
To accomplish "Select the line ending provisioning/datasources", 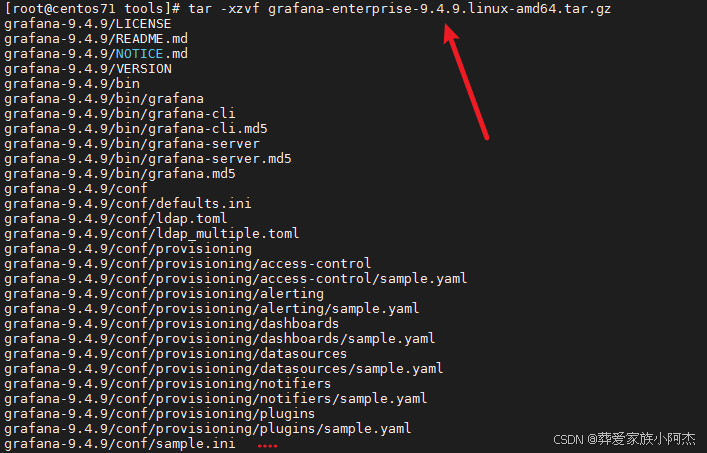I will point(176,353).
